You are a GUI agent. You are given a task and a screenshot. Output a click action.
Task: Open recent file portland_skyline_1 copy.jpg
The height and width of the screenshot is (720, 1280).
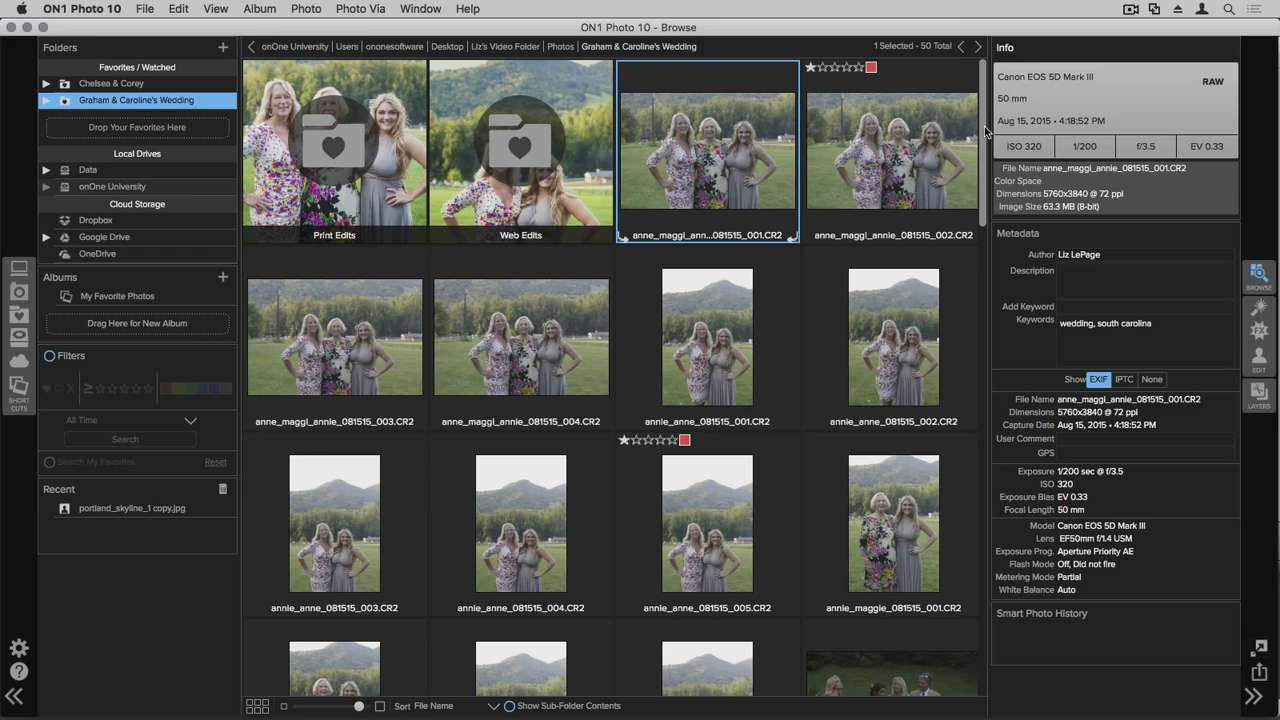click(x=131, y=508)
